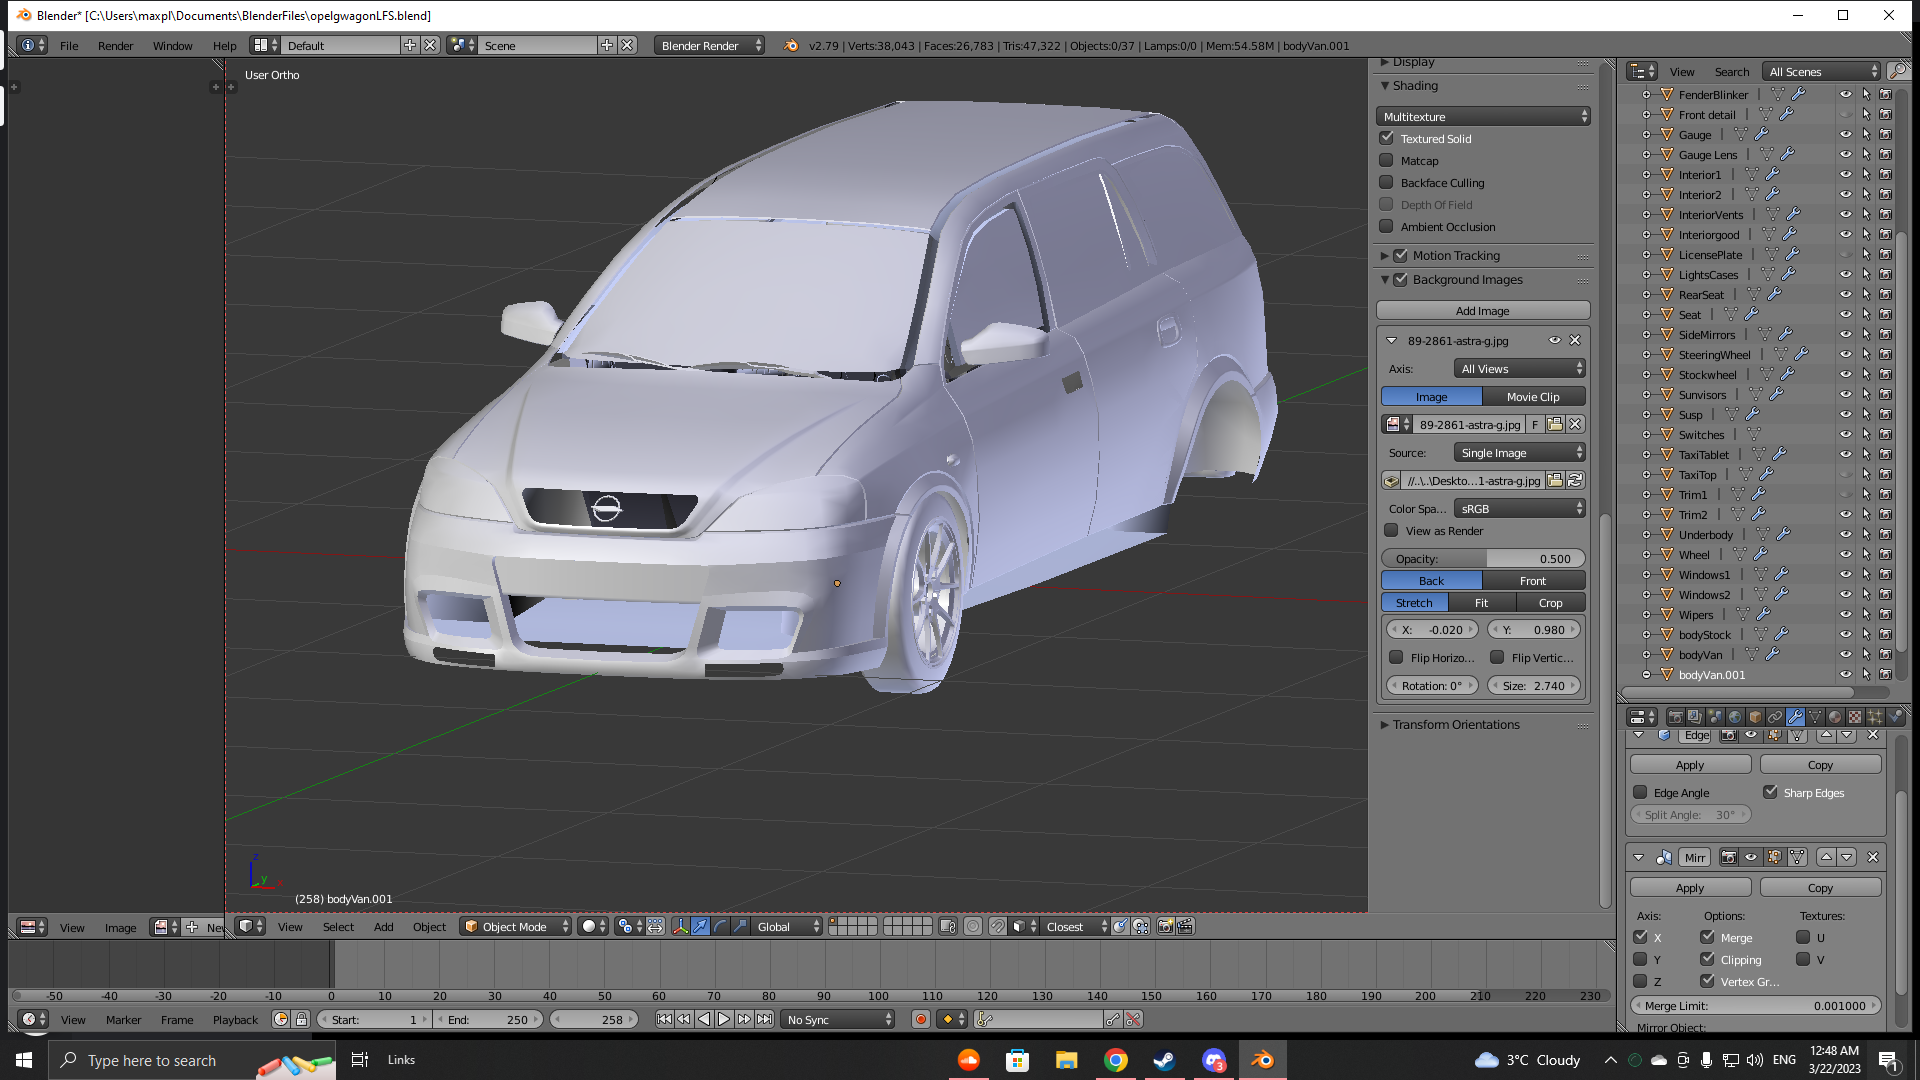The height and width of the screenshot is (1080, 1920).
Task: Apply the Mirror modifier
Action: click(x=1689, y=888)
